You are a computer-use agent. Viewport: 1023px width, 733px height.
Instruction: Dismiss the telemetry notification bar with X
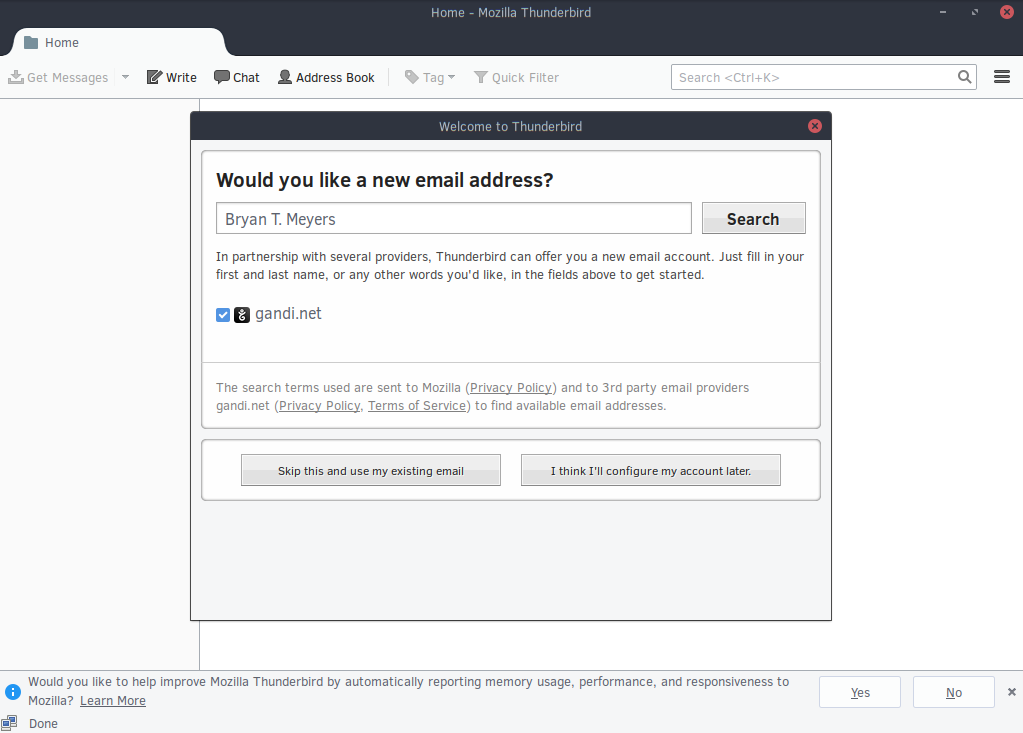pyautogui.click(x=1011, y=692)
